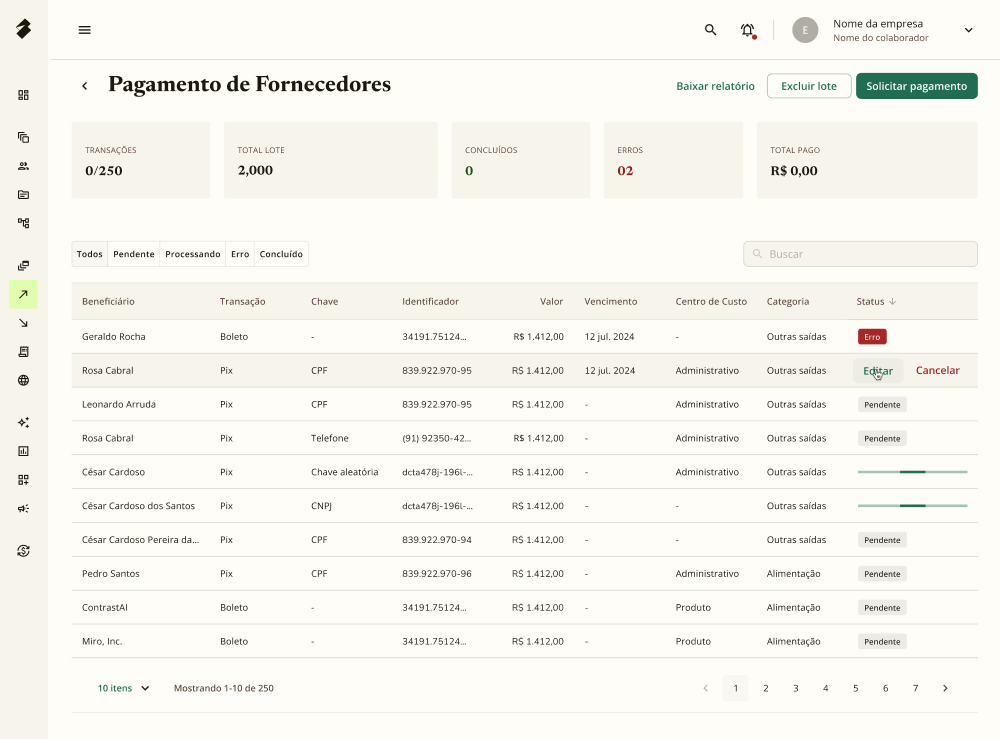The height and width of the screenshot is (739, 1000).
Task: Click Cancelar on Rosa Cabral row
Action: click(938, 370)
